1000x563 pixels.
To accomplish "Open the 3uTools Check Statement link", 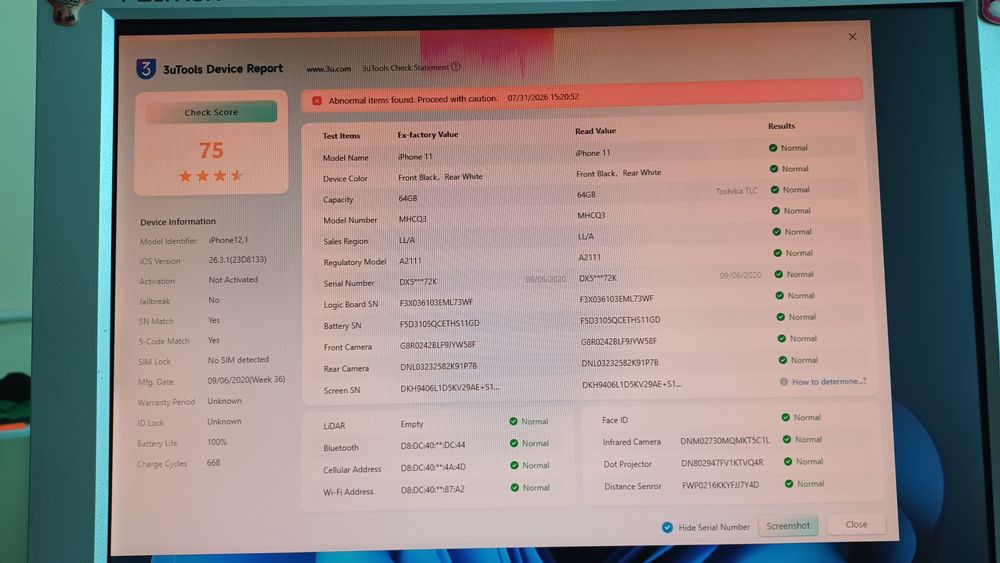I will [406, 68].
